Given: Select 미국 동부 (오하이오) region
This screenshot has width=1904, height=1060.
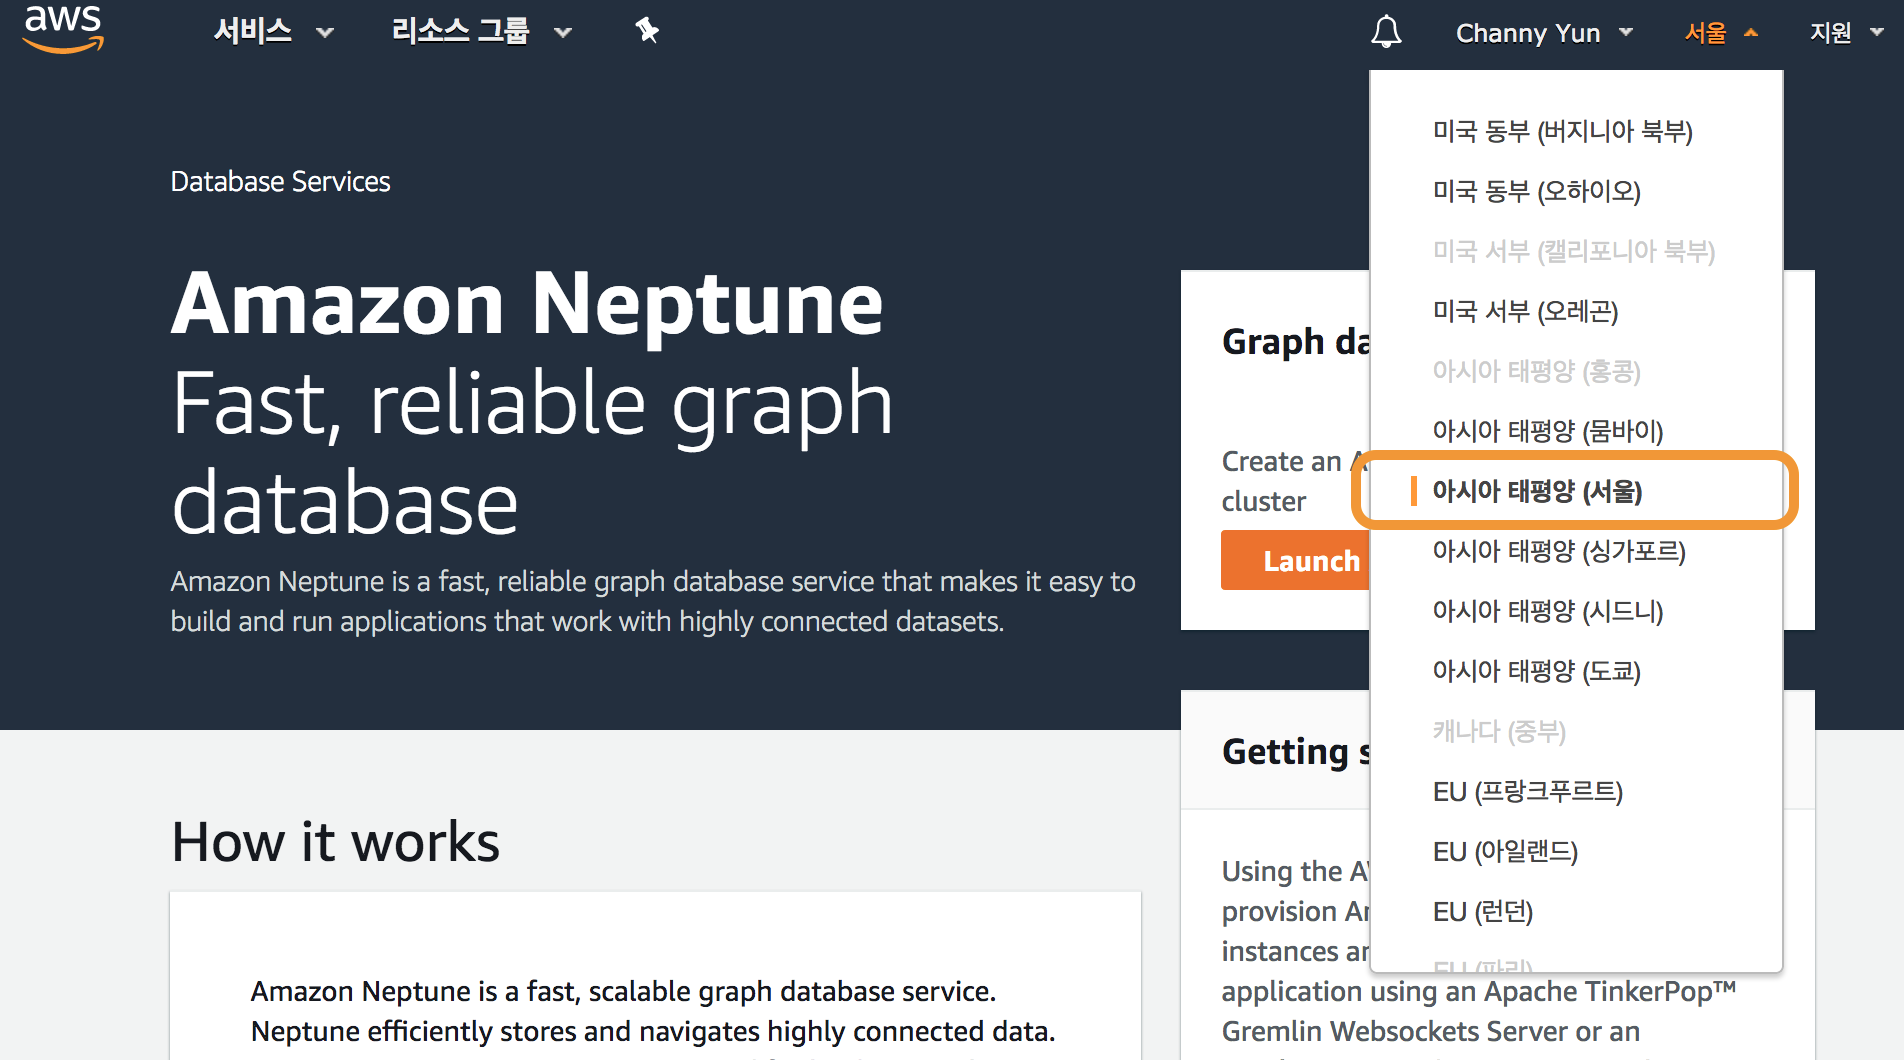Looking at the screenshot, I should (1536, 191).
